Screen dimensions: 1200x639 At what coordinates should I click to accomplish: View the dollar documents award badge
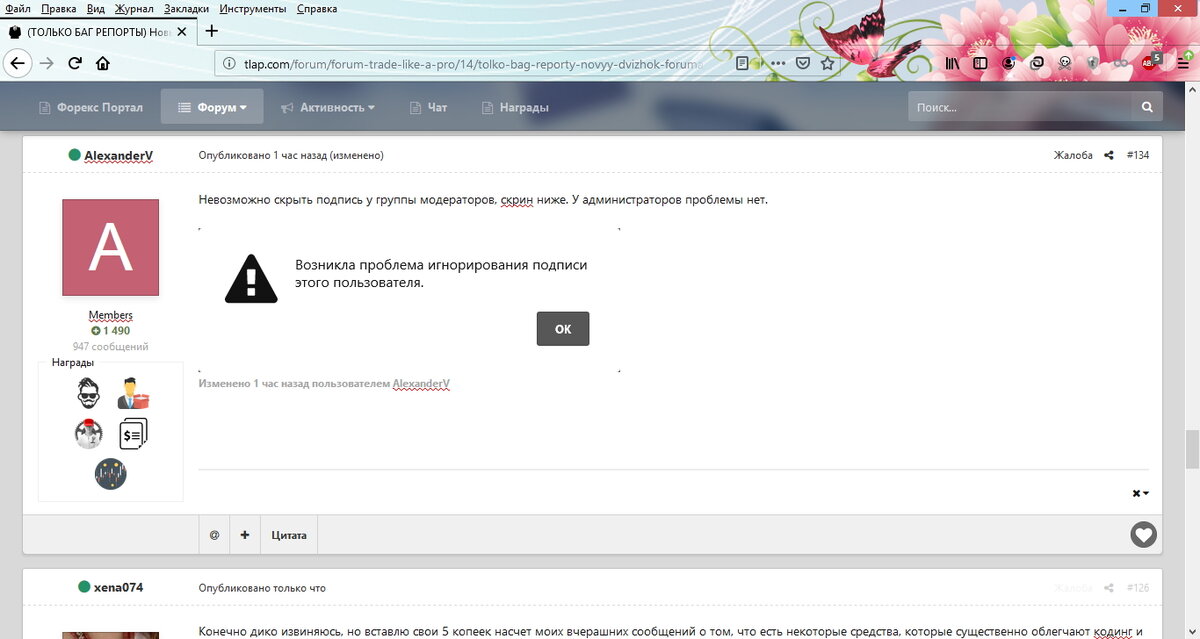(x=132, y=434)
